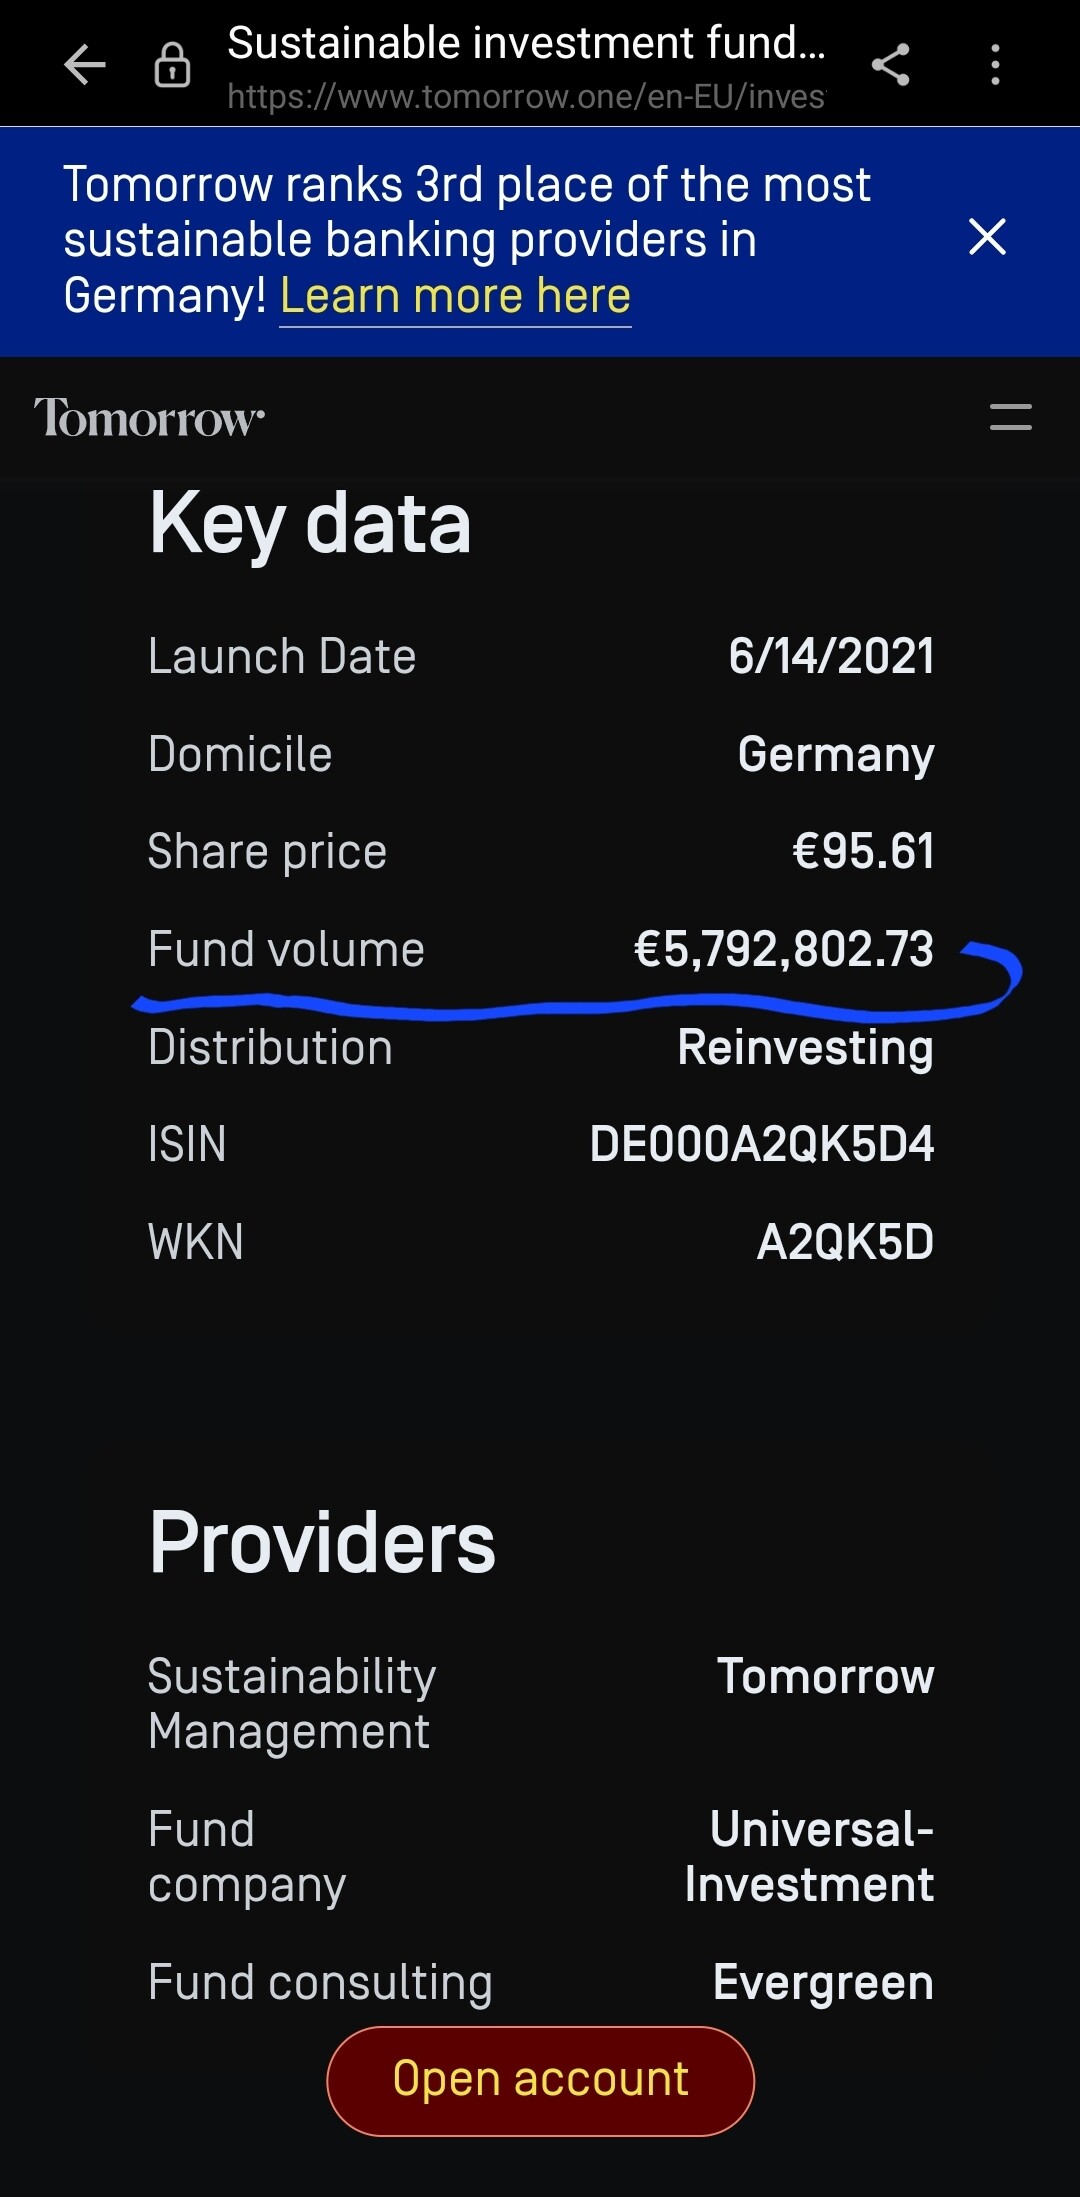Image resolution: width=1080 pixels, height=2197 pixels.
Task: Tap the Evergreen fund consulting name
Action: (823, 1982)
